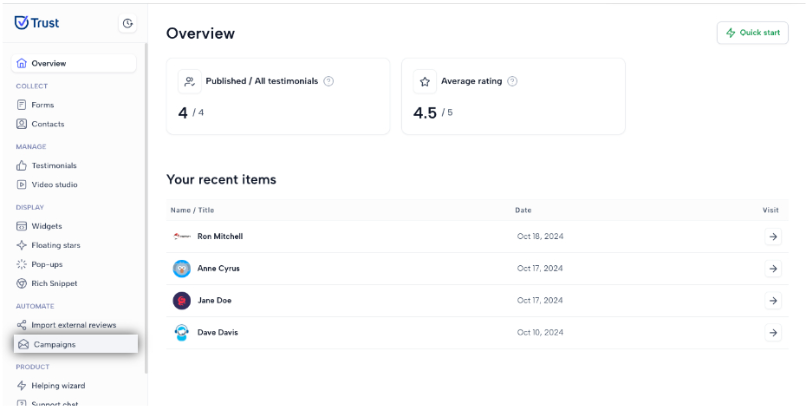Click the help icon beside Published / All testimonials
807x407 pixels.
pyautogui.click(x=328, y=81)
